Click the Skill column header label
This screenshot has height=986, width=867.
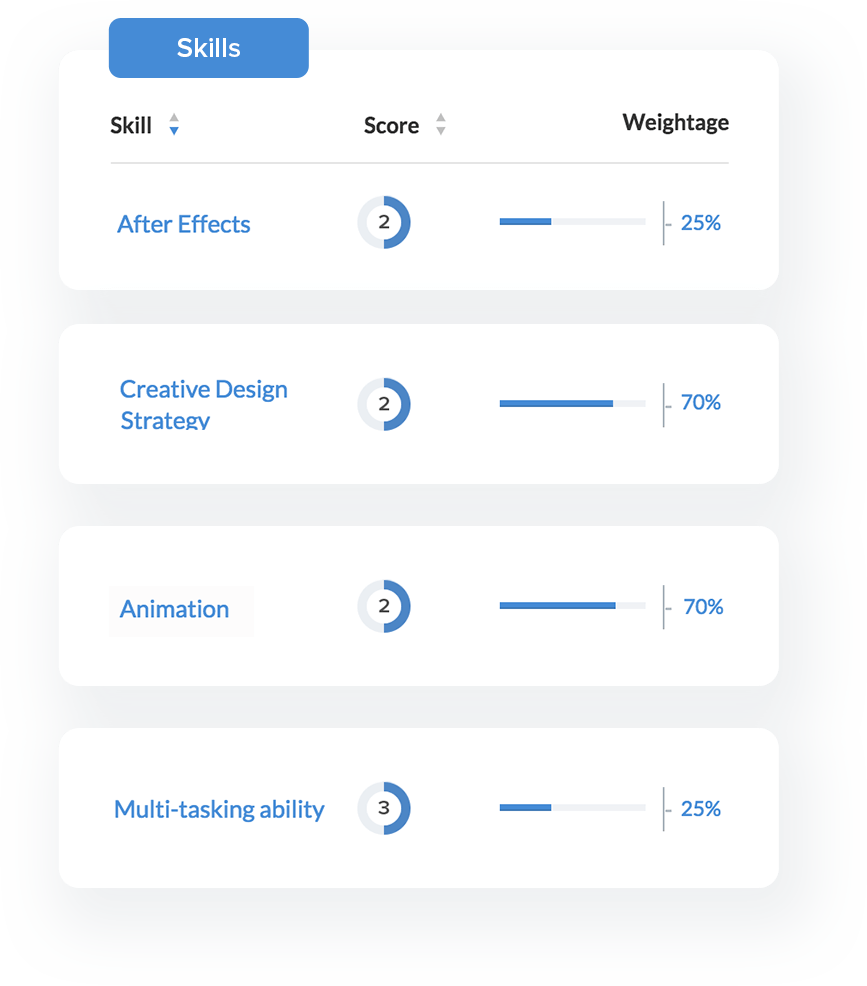[131, 125]
